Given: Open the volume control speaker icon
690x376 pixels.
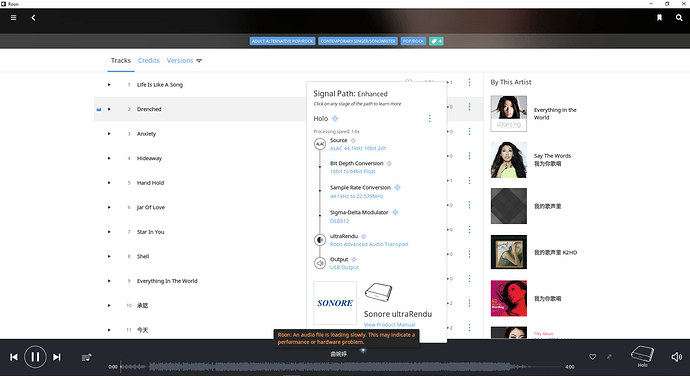Looking at the screenshot, I should pos(676,357).
